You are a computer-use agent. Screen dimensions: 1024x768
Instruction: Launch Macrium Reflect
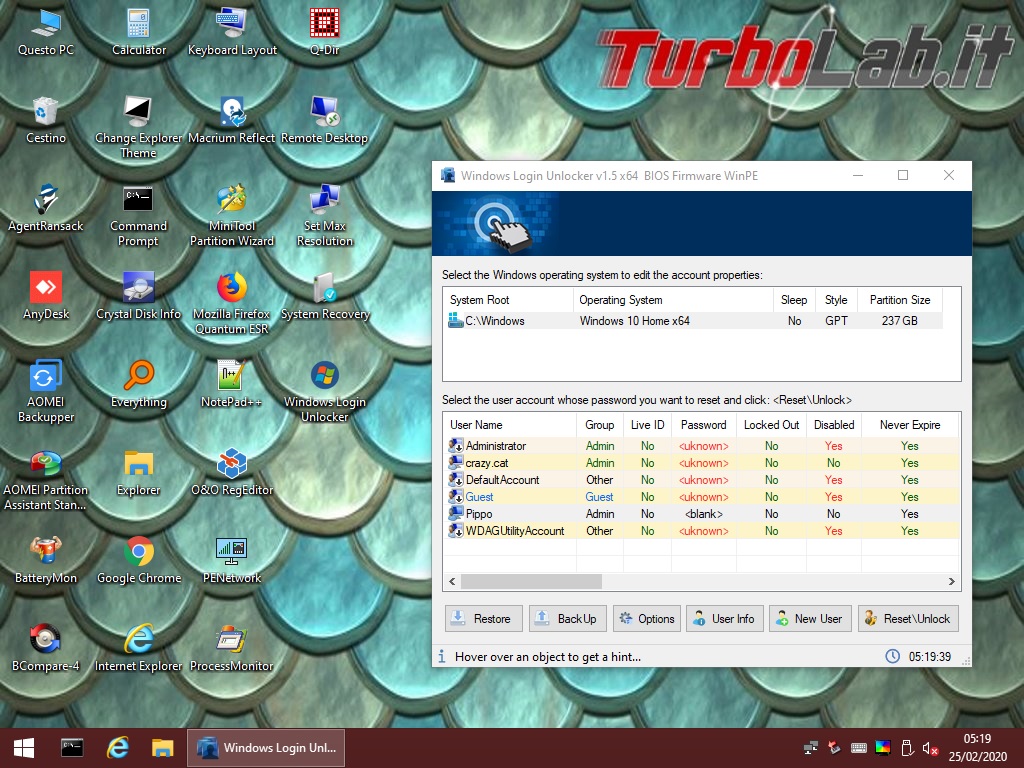[232, 121]
